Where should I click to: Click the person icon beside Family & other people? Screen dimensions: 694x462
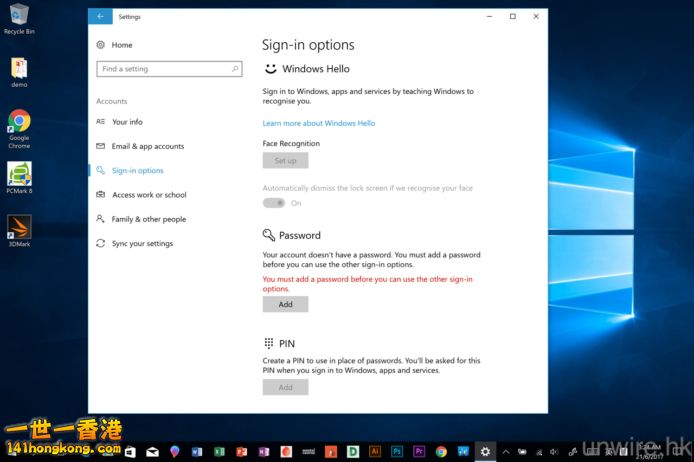[101, 219]
